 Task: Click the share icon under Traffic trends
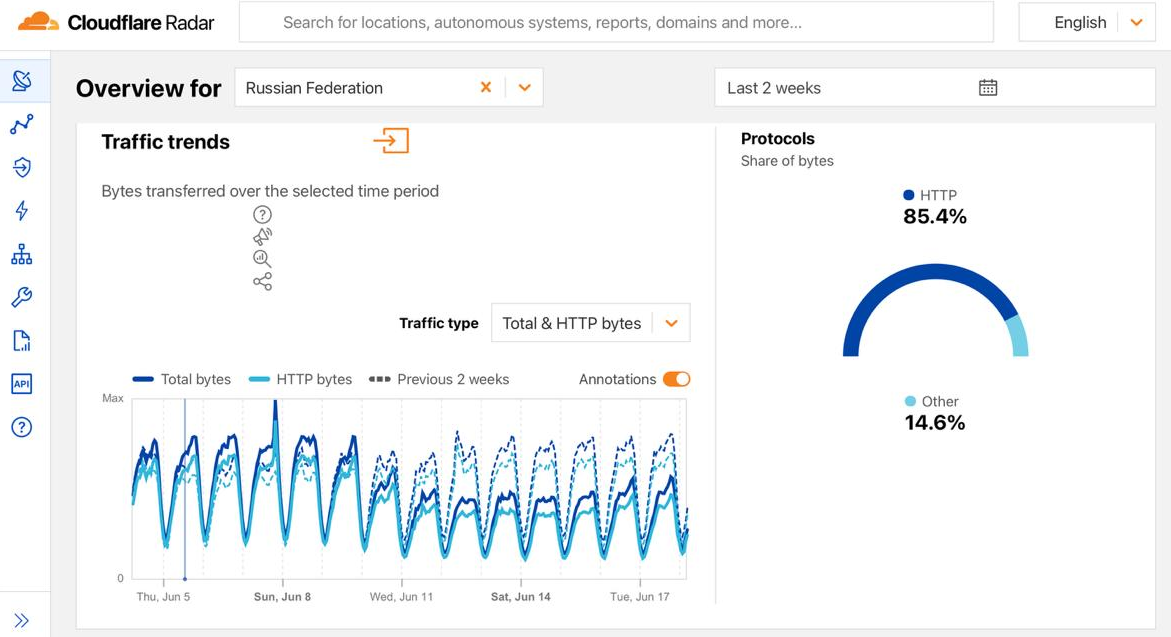[262, 282]
